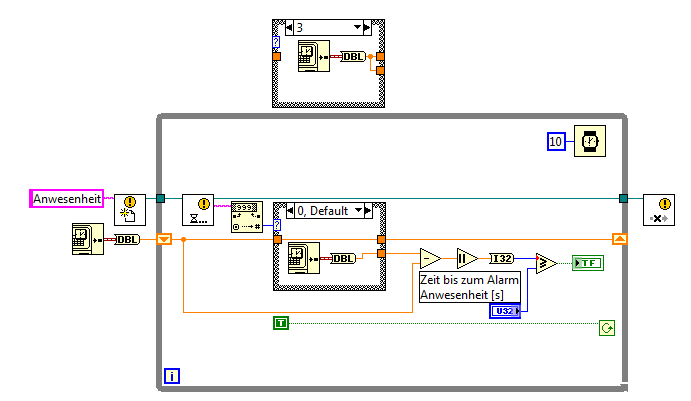Click upper orange output tunnel of case 3
The height and width of the screenshot is (401, 691).
(x=380, y=56)
